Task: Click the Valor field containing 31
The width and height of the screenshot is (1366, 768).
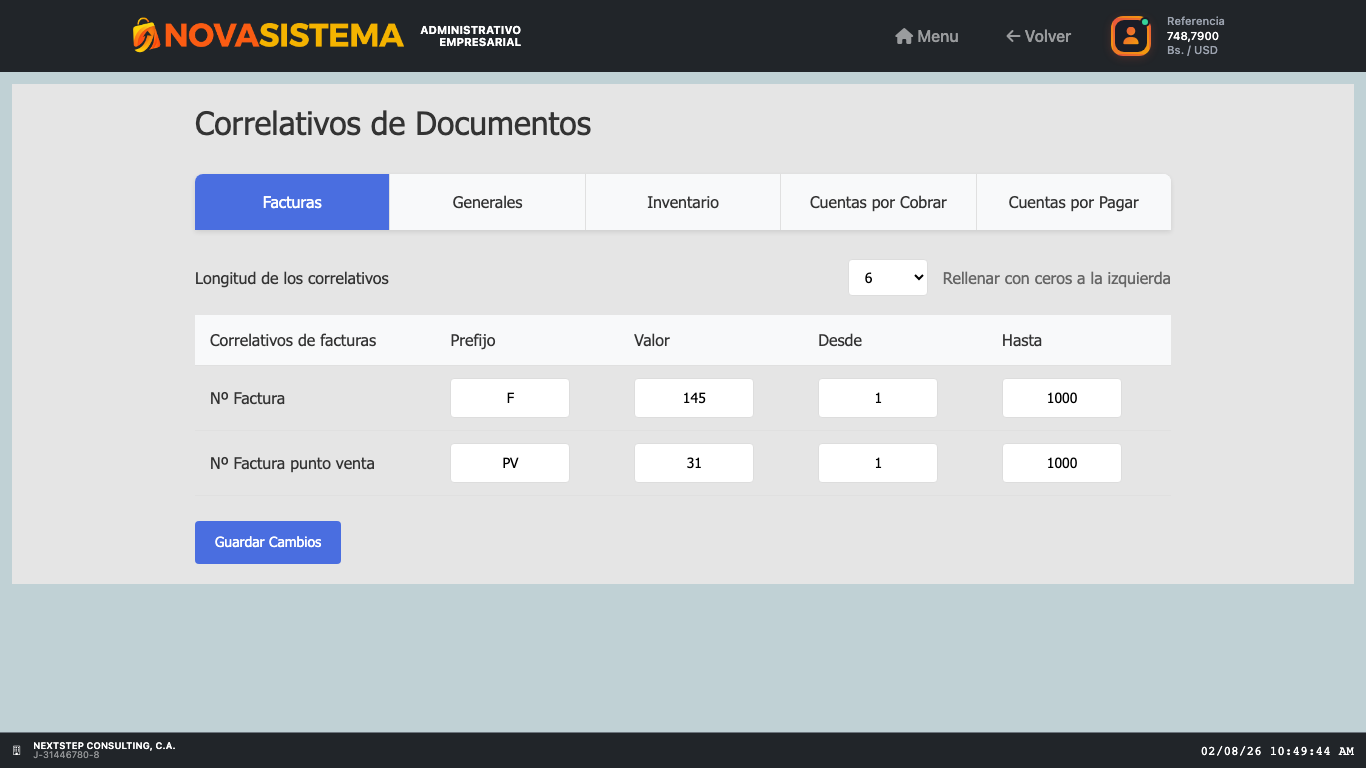Action: click(694, 463)
